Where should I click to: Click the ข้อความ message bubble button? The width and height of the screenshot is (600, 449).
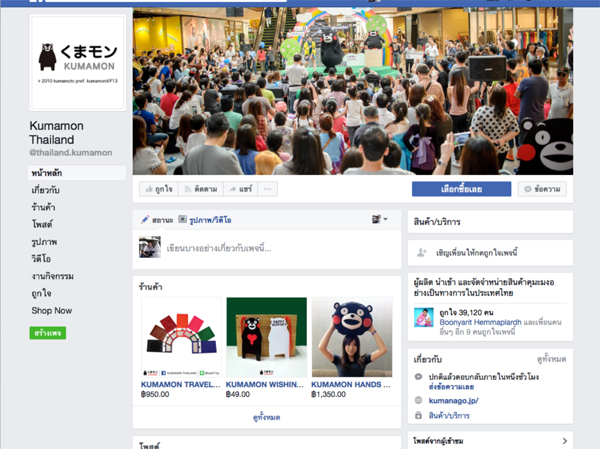542,189
